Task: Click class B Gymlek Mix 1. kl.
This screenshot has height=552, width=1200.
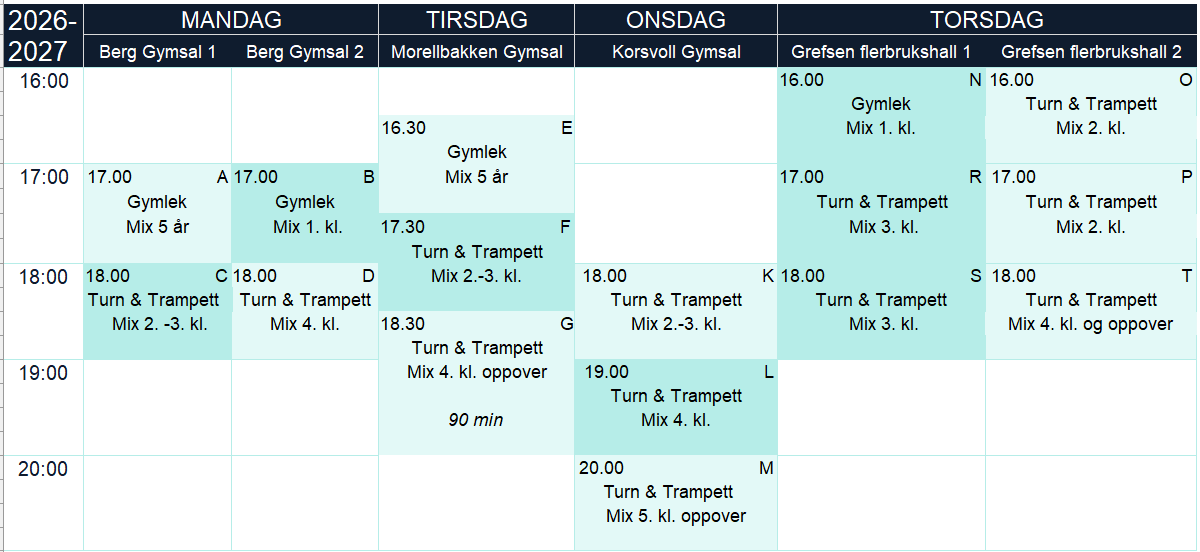Action: click(305, 213)
